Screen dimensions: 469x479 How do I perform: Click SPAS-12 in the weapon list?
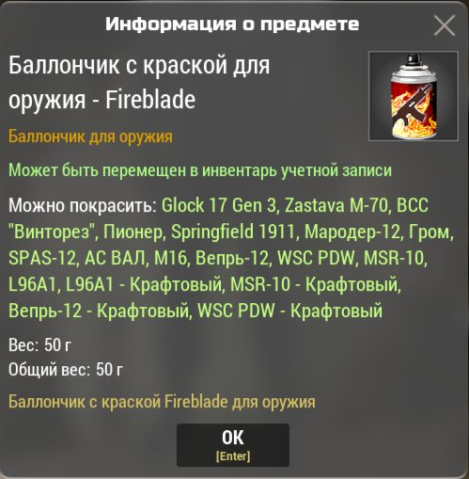click(x=42, y=258)
